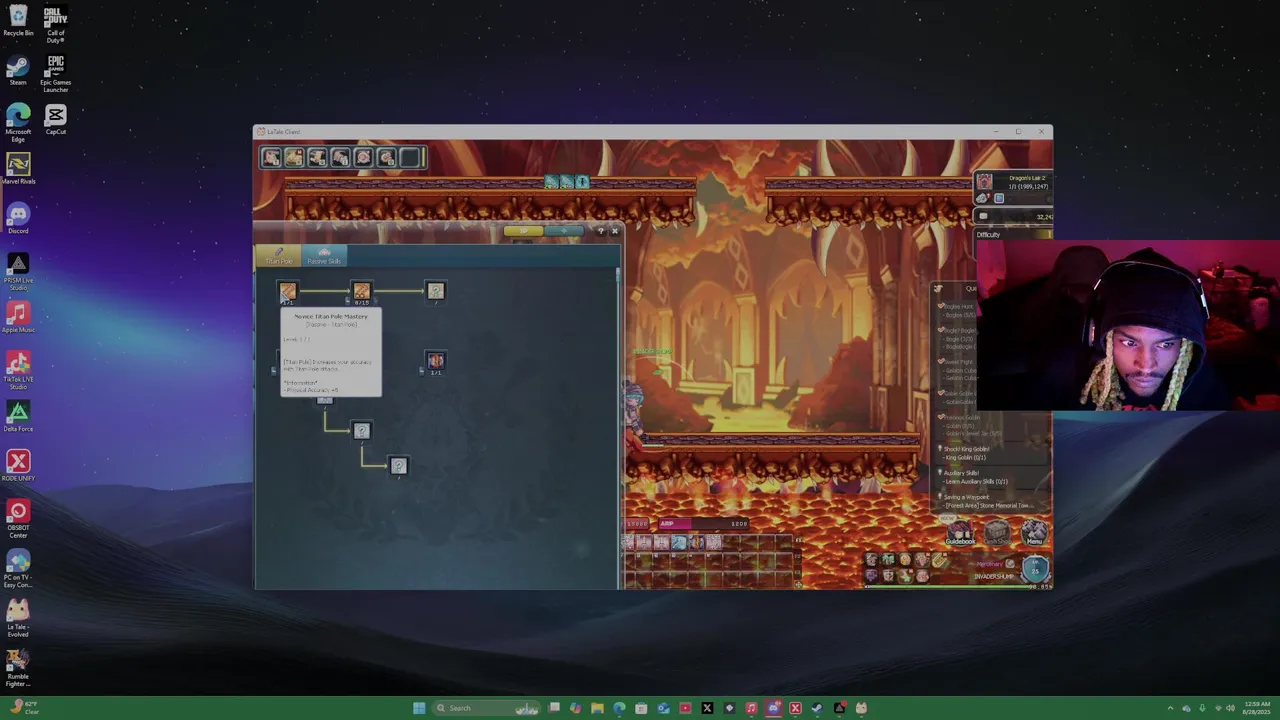Click second buff icon in LaTale top bar

click(294, 157)
